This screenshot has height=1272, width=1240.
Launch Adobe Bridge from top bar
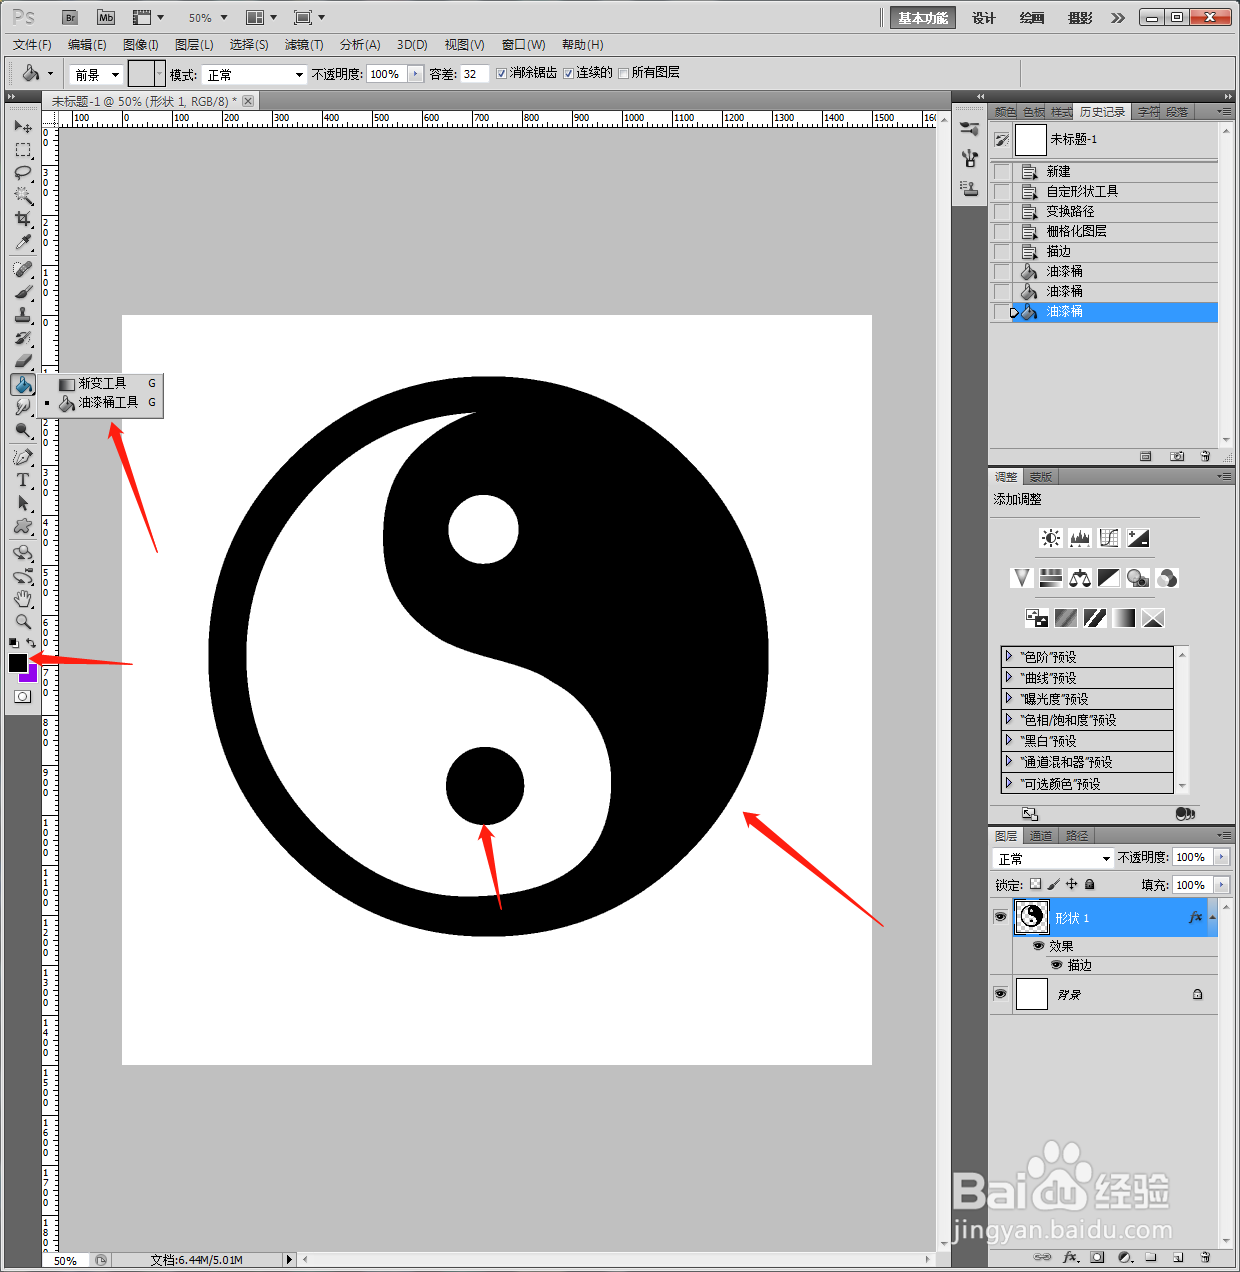point(70,17)
